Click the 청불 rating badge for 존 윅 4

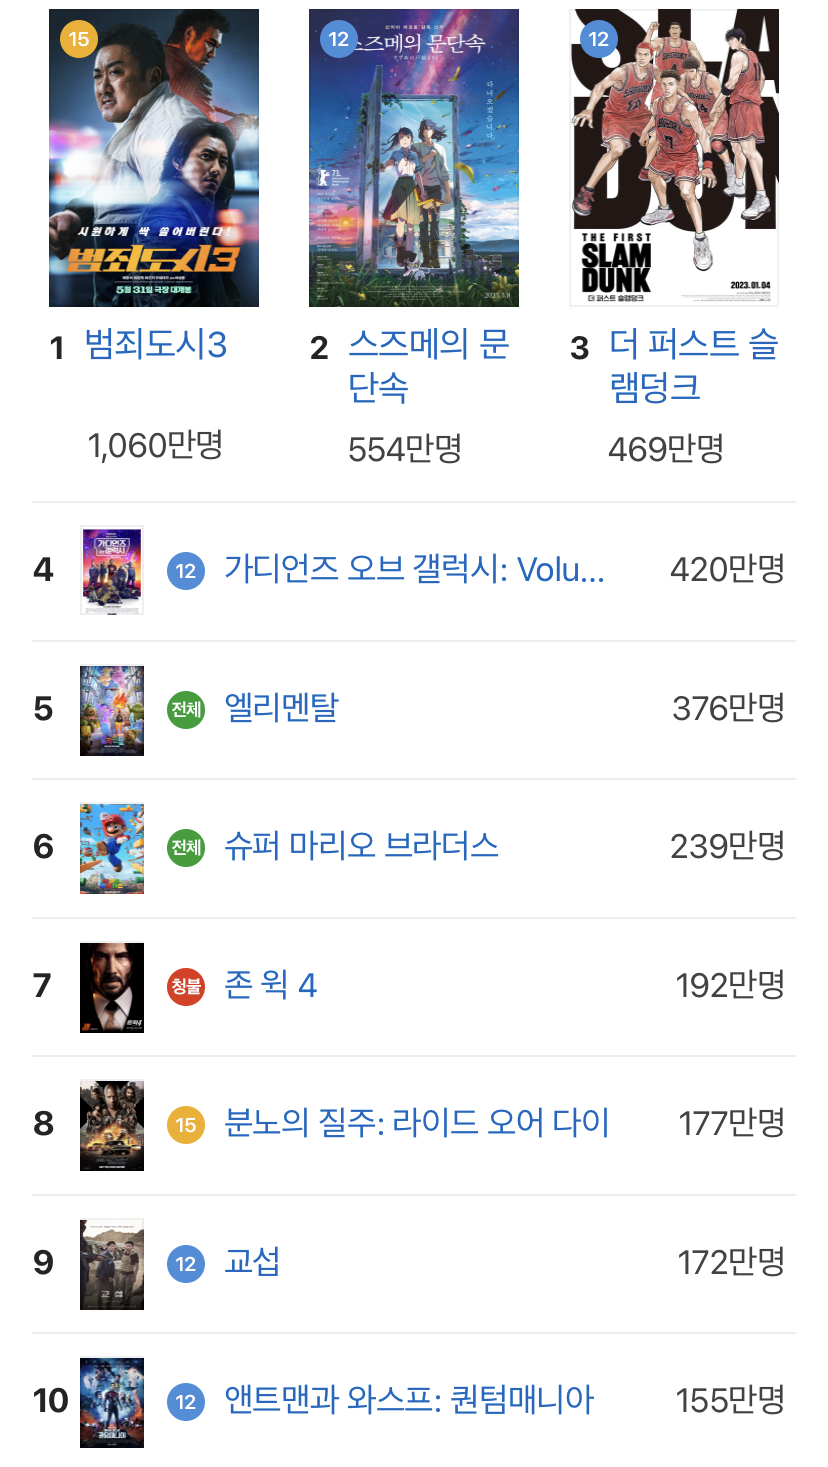pos(186,987)
